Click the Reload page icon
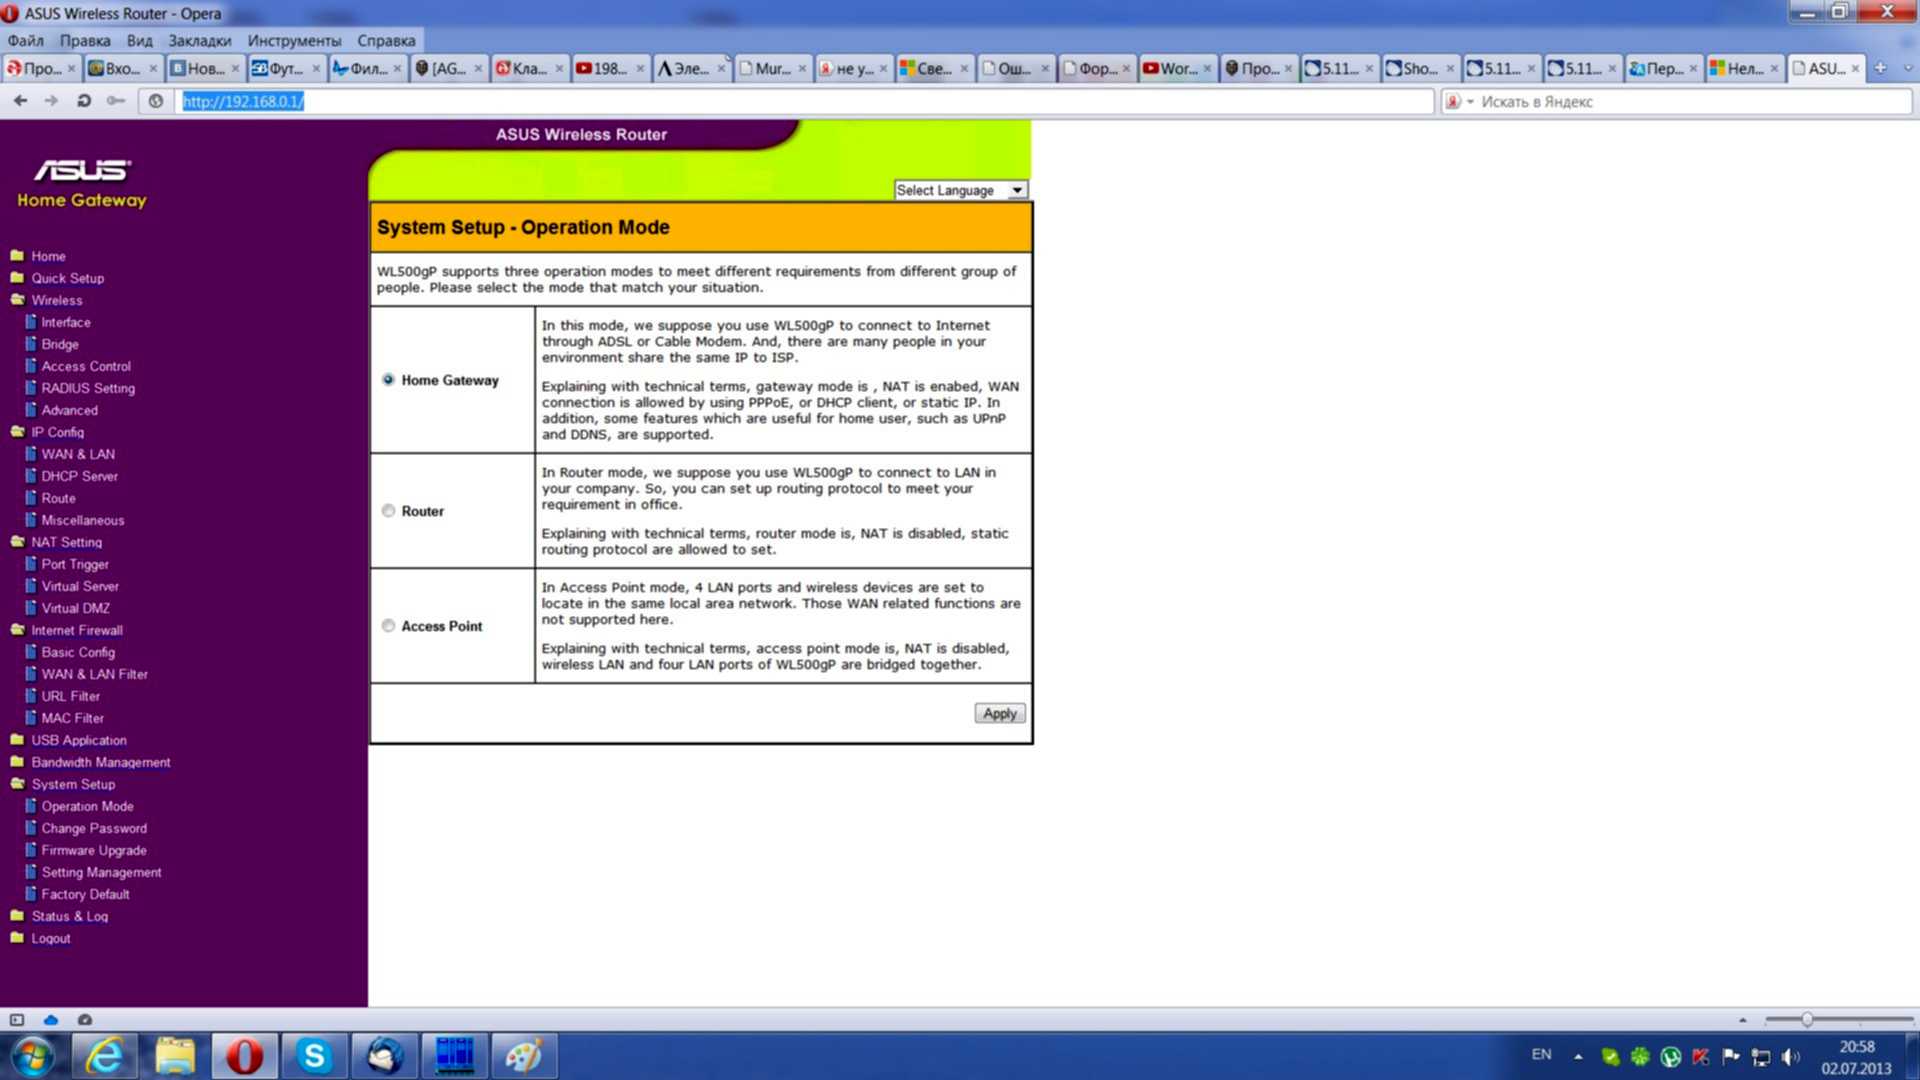 84,101
